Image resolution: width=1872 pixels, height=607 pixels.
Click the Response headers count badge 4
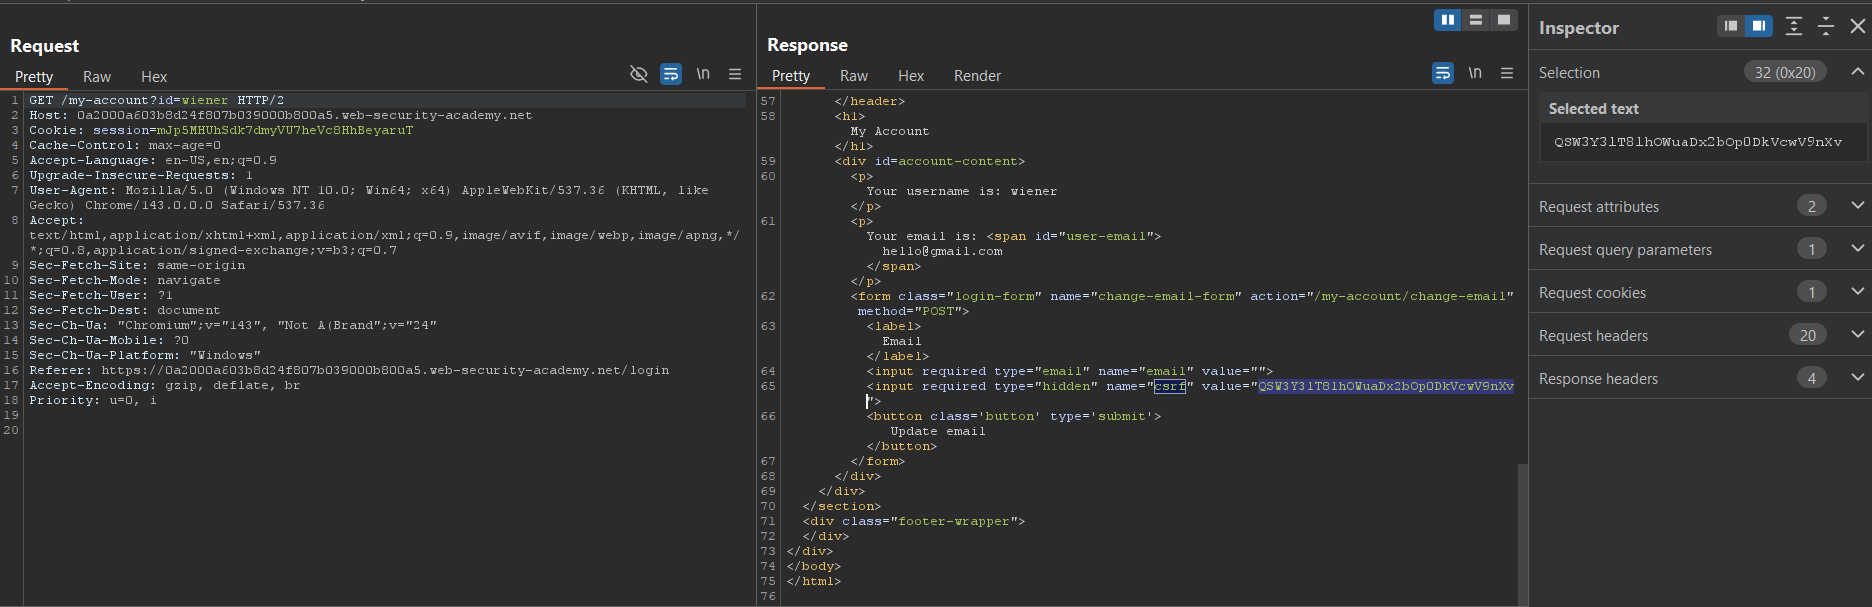click(x=1812, y=378)
